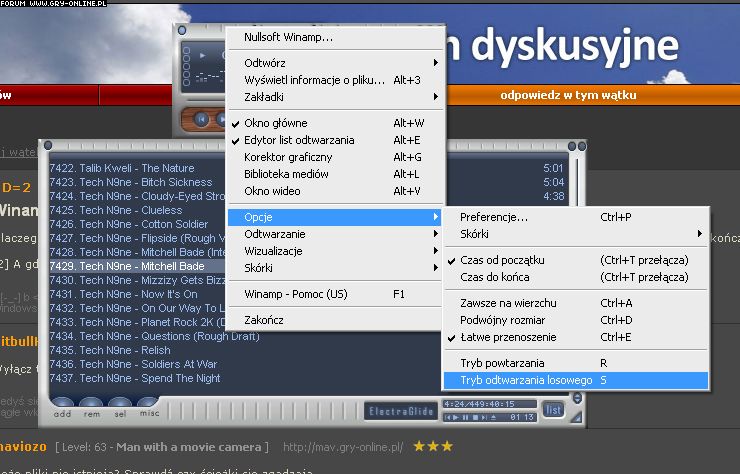
Task: Select '7434. Tech N9ne - Questions (Rough Draft)'
Action: click(154, 336)
